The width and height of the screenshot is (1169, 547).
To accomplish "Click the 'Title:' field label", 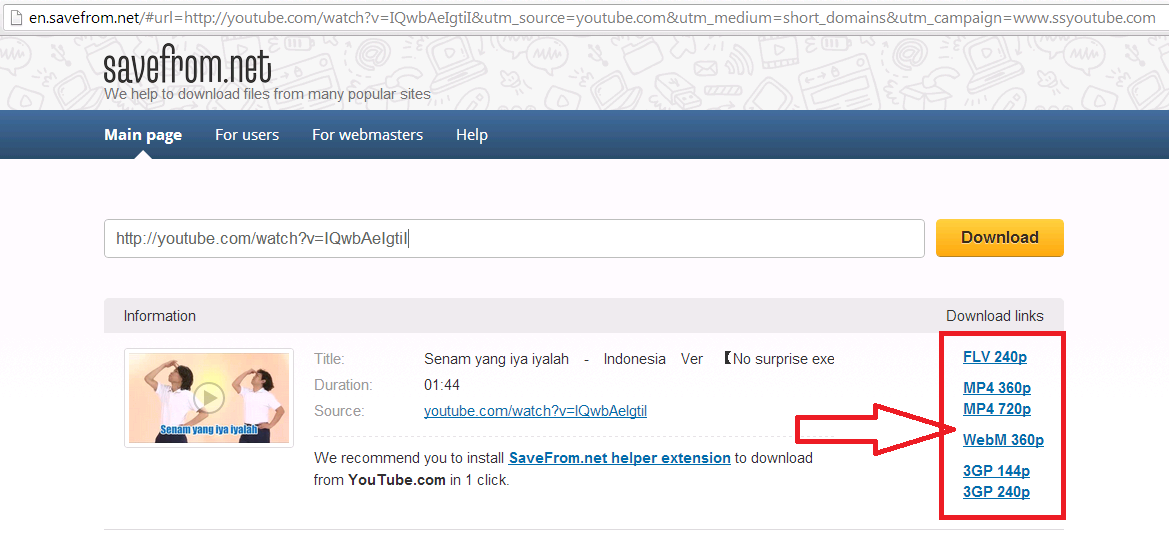I will click(x=330, y=359).
